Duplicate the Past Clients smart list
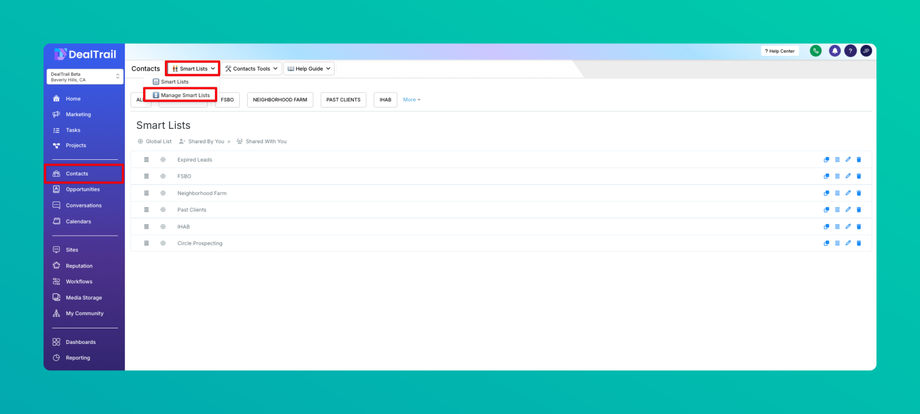Viewport: 920px width, 414px height. 826,209
